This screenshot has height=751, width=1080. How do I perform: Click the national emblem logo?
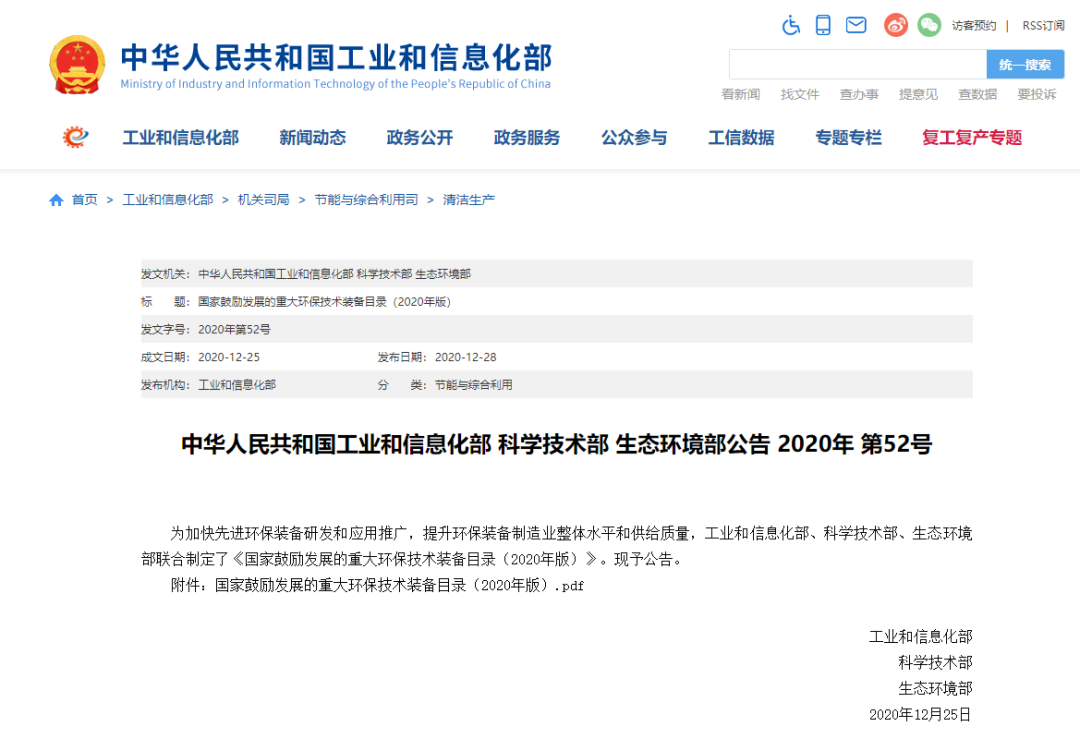(x=77, y=65)
